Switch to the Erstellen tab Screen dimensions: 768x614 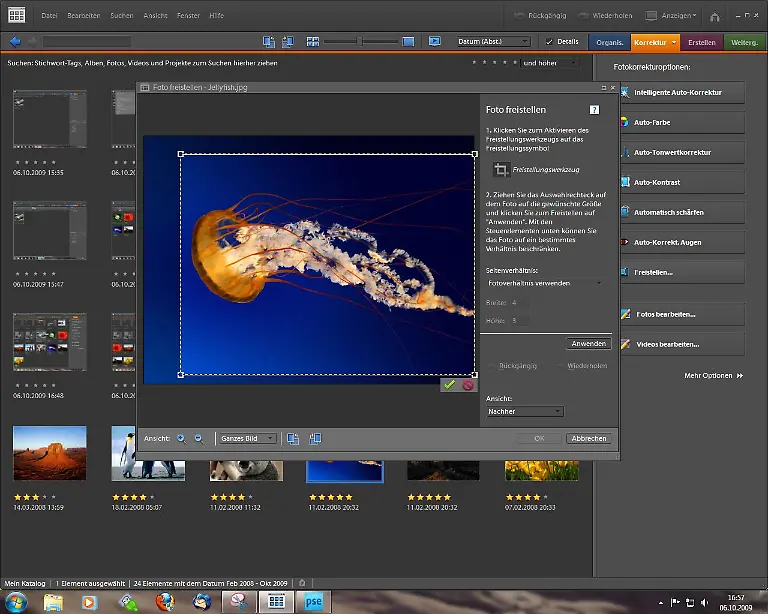pos(702,42)
